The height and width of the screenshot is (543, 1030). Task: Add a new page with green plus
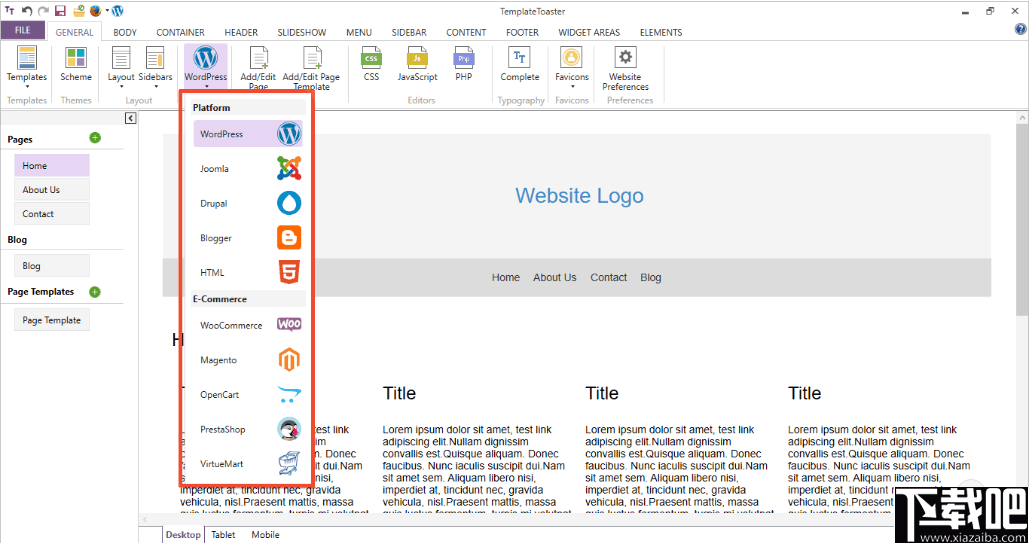coord(95,138)
